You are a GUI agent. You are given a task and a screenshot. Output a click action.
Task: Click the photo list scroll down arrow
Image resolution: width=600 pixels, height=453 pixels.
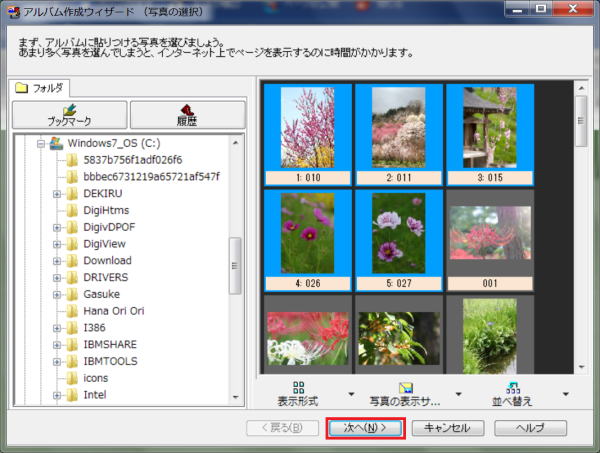[581, 367]
